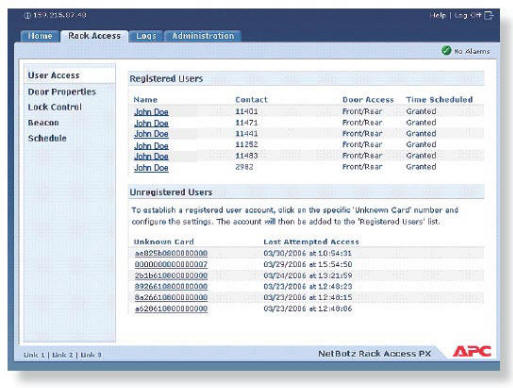
Task: Click contact value 11471
Action: (x=247, y=123)
